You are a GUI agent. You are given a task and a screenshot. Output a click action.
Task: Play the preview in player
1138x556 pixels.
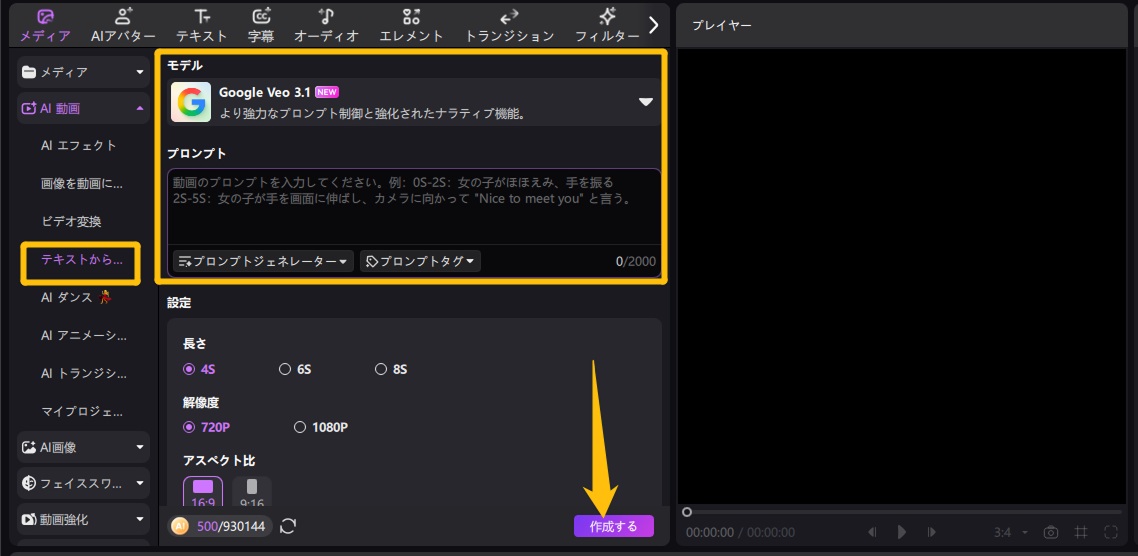click(902, 532)
